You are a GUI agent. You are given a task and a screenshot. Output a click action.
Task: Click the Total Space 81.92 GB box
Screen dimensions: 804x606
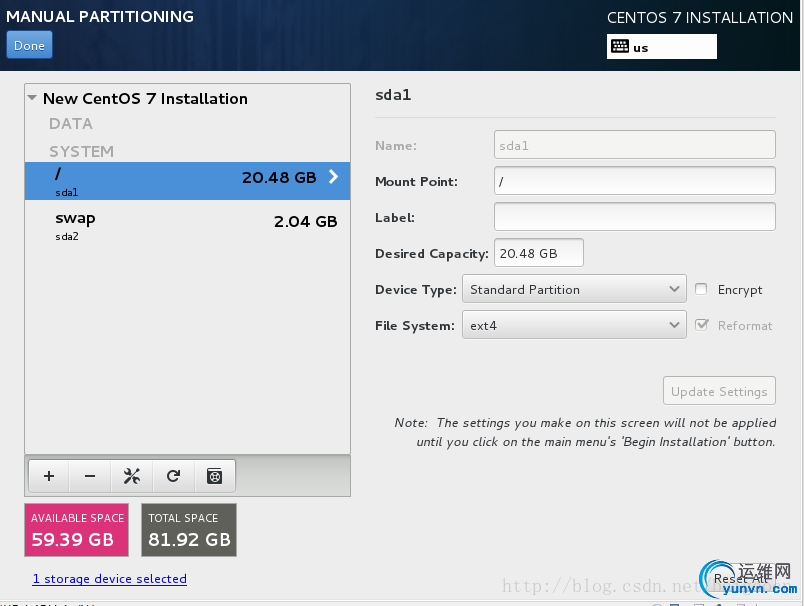[x=189, y=530]
